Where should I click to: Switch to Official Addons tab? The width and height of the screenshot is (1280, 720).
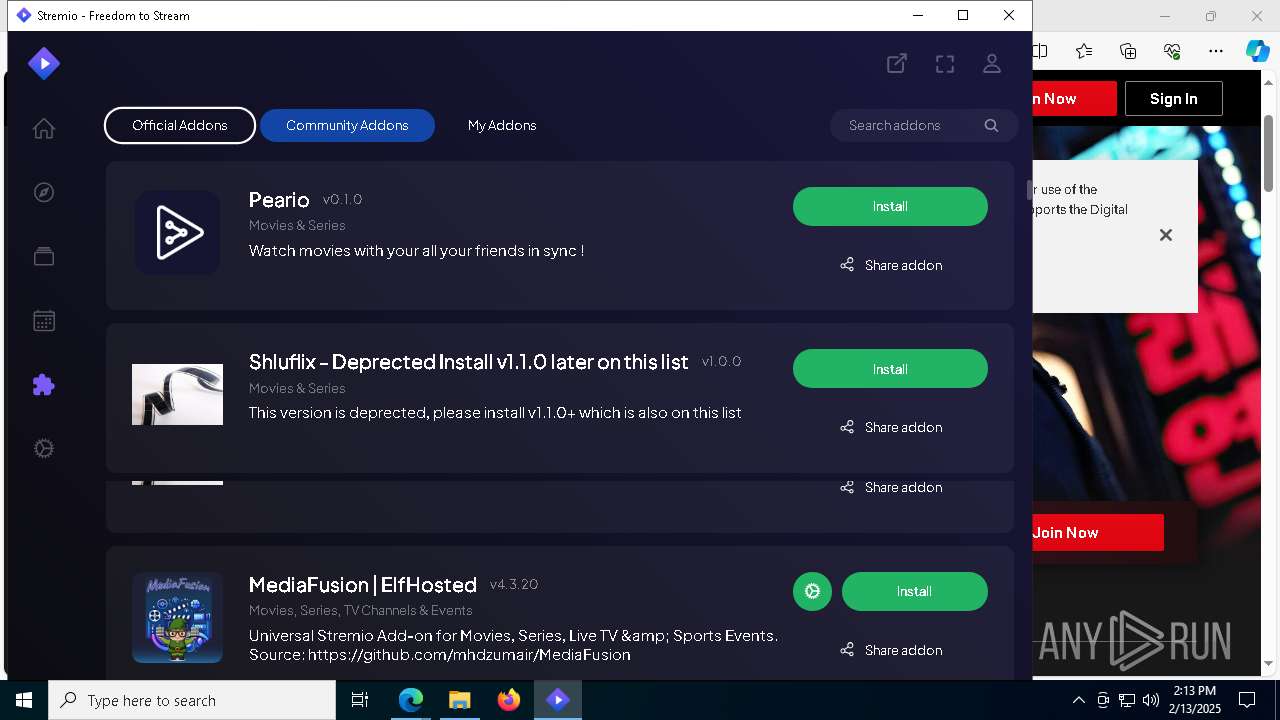click(180, 125)
